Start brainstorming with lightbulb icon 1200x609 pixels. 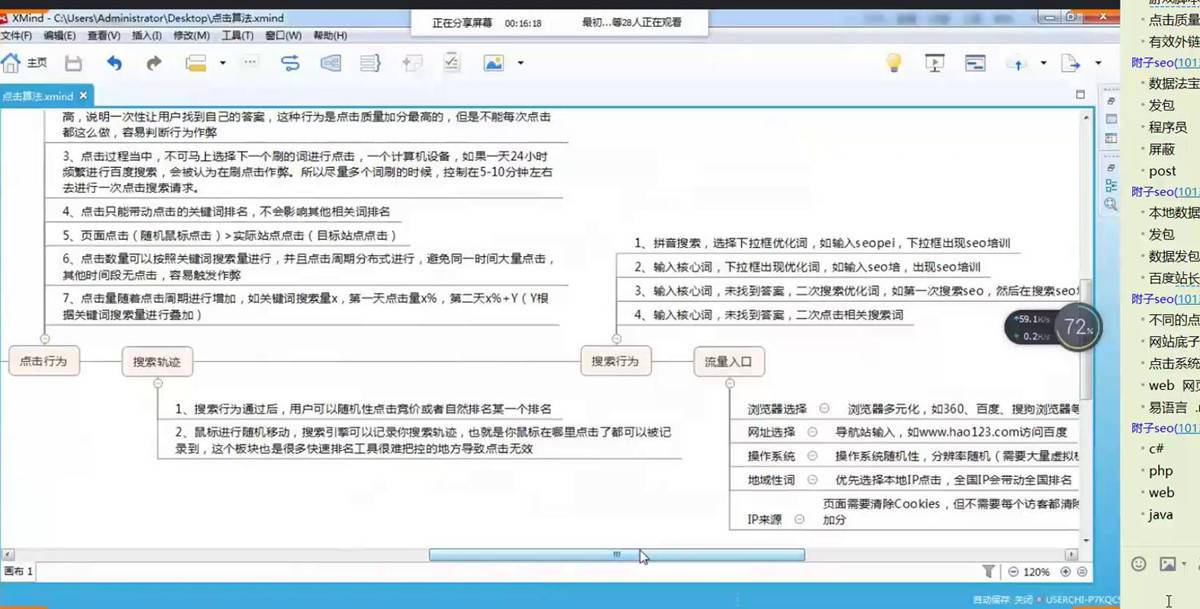coord(894,63)
